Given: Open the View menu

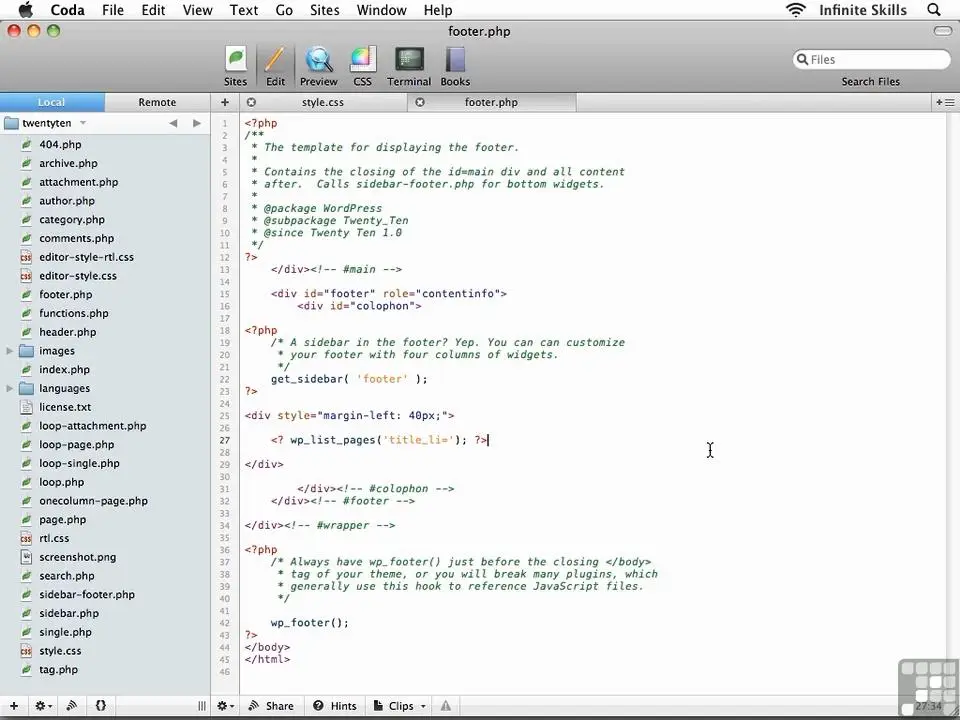Looking at the screenshot, I should 197,10.
